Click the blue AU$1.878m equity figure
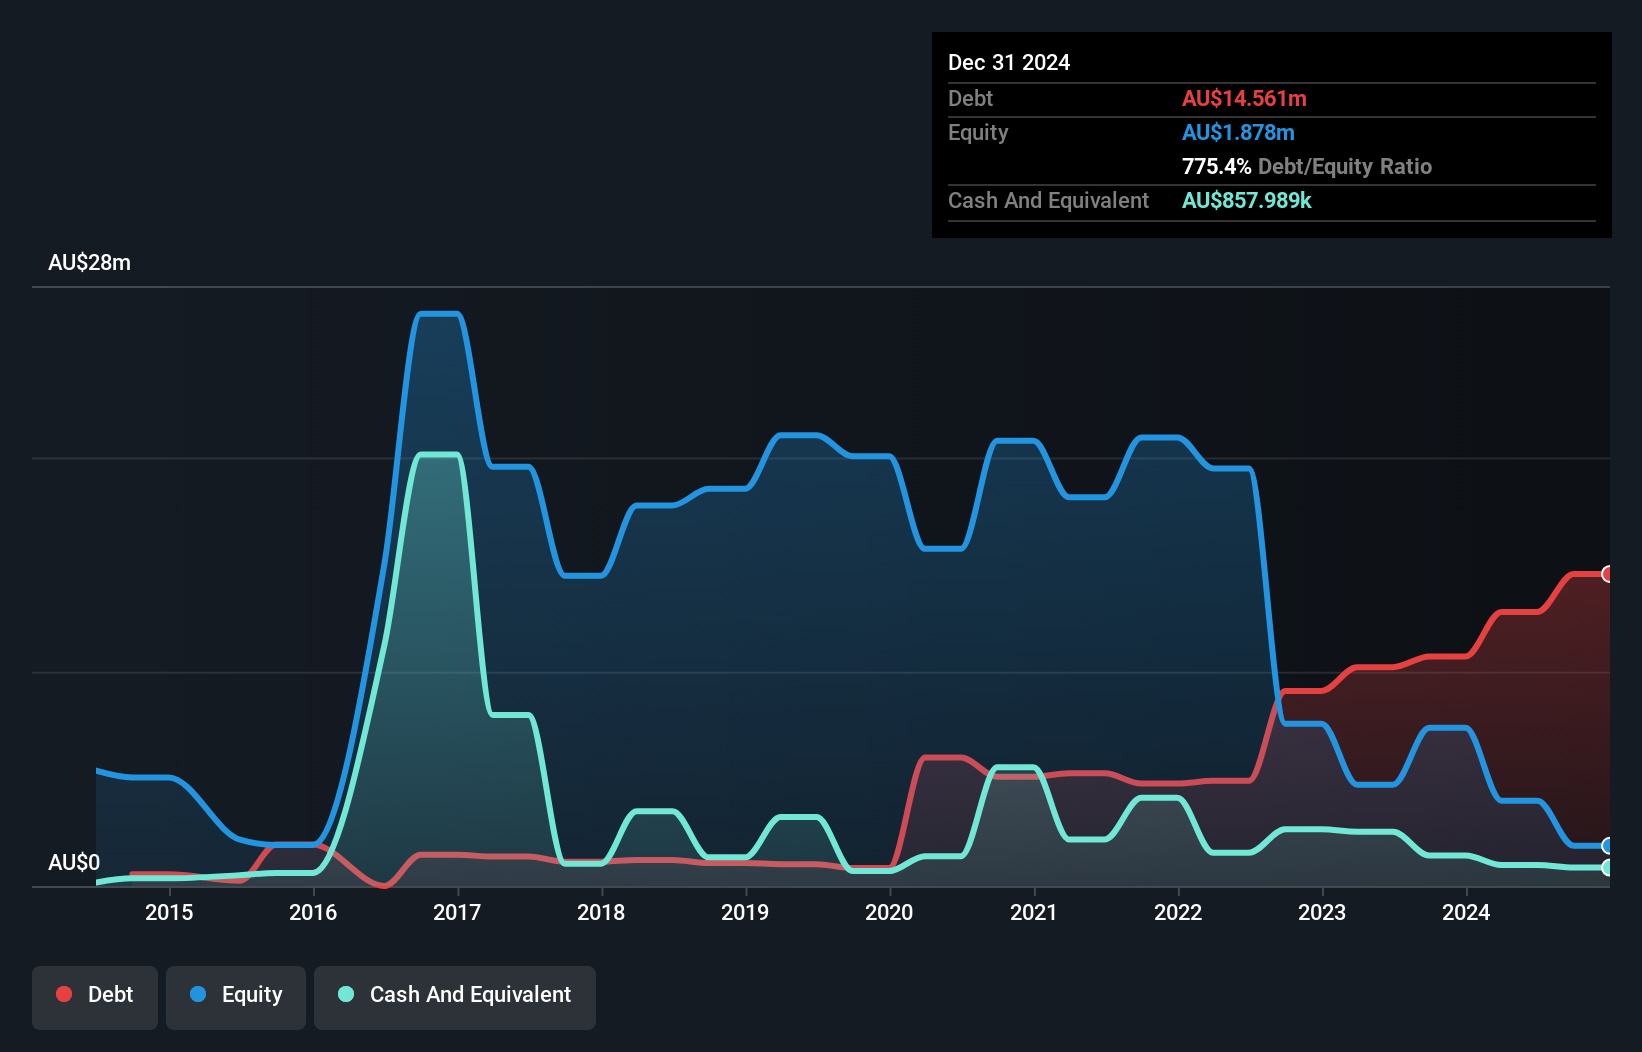 coord(1239,132)
